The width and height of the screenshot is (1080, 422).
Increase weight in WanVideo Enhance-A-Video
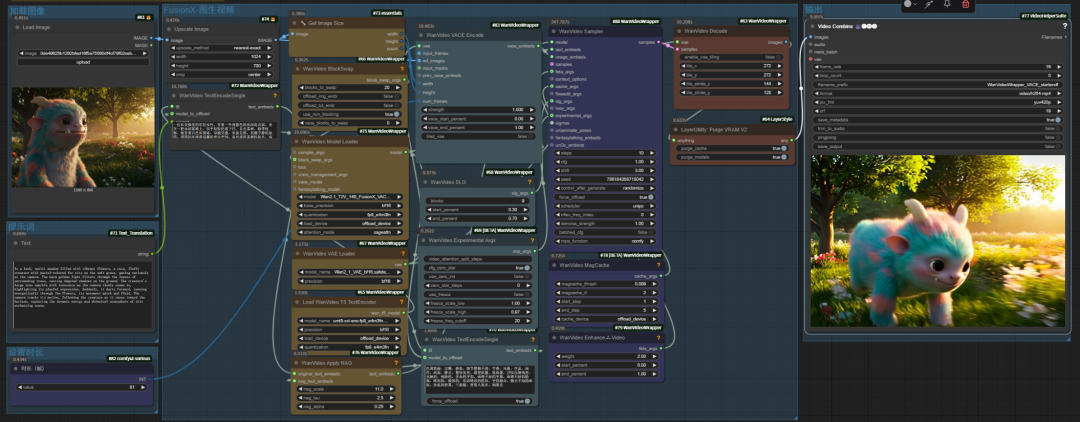(x=654, y=356)
